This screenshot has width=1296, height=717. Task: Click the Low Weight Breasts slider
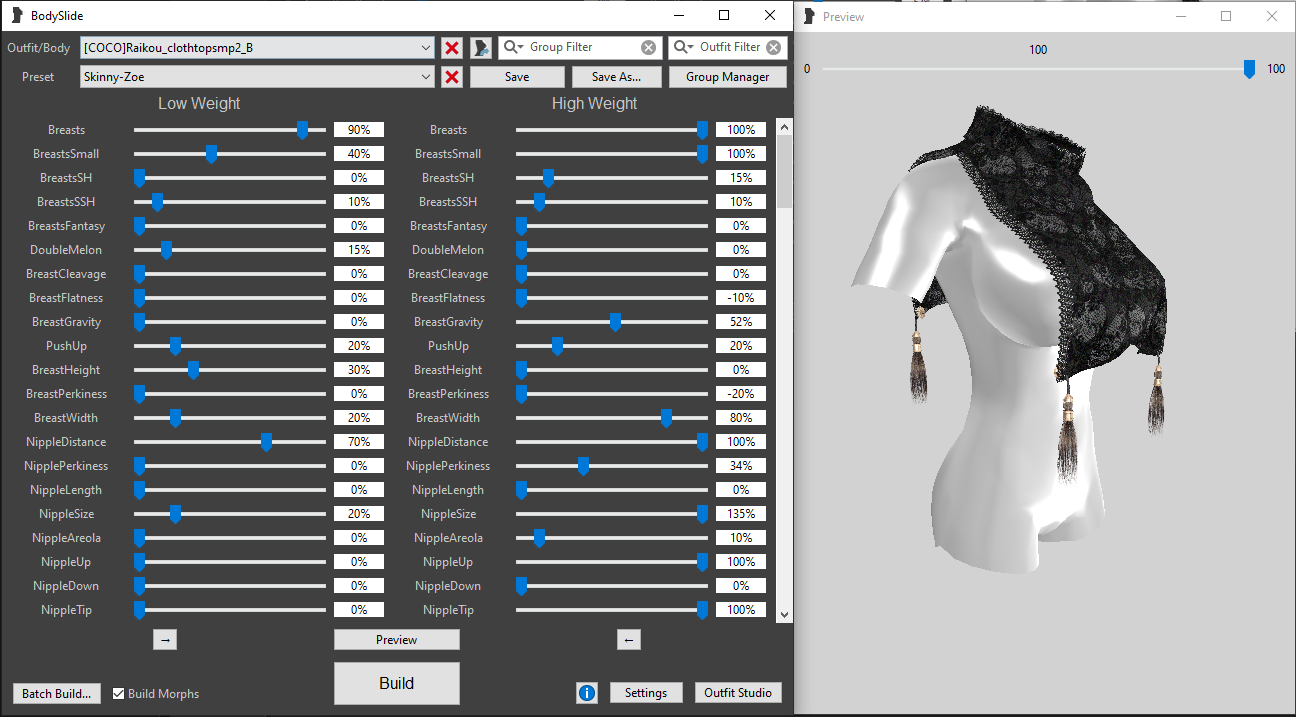(x=230, y=130)
